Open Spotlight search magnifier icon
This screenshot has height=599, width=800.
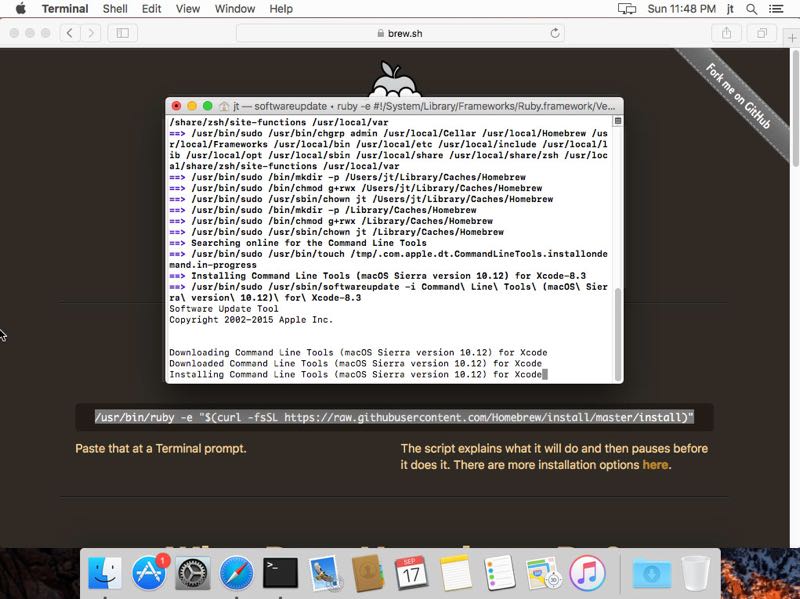point(751,9)
